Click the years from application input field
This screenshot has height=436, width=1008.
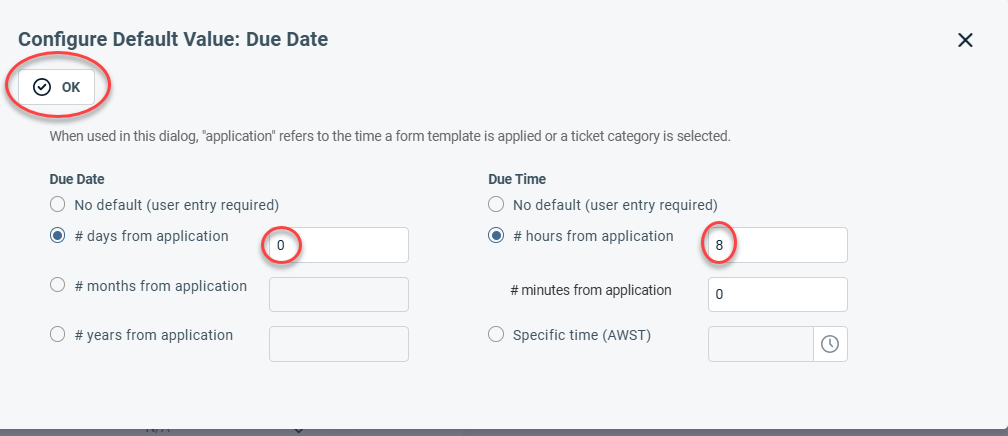click(339, 344)
